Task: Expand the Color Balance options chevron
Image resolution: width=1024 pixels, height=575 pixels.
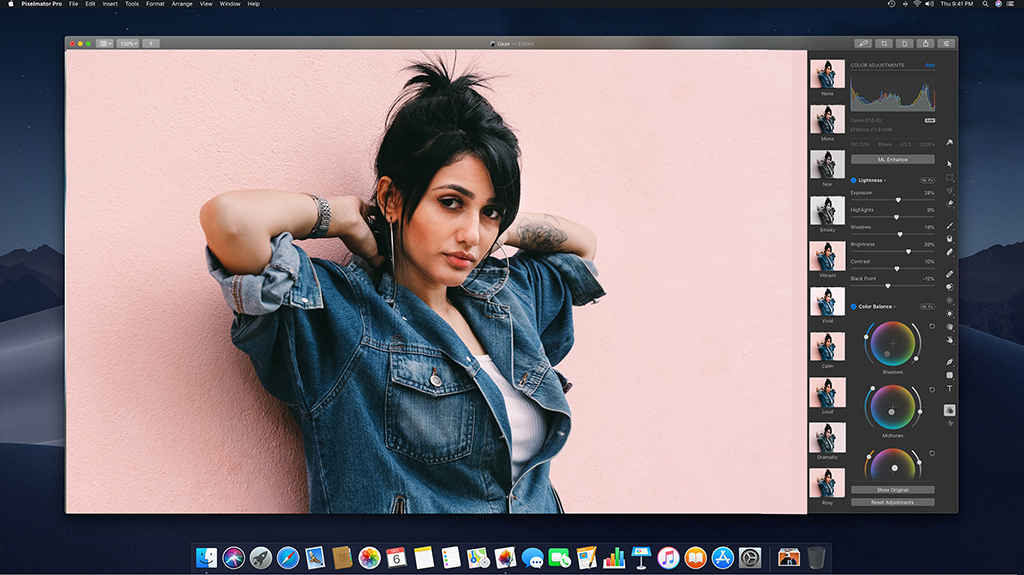Action: (x=895, y=306)
